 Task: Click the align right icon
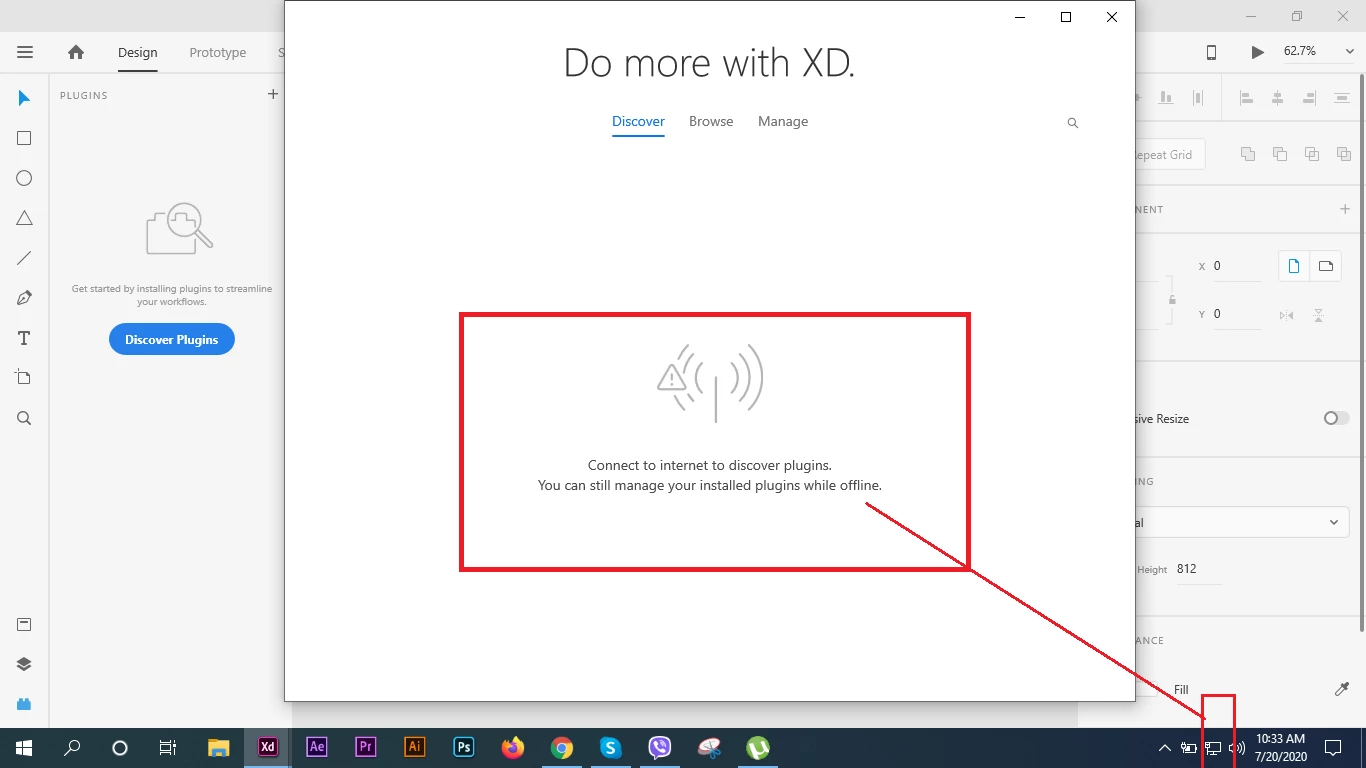[1309, 98]
